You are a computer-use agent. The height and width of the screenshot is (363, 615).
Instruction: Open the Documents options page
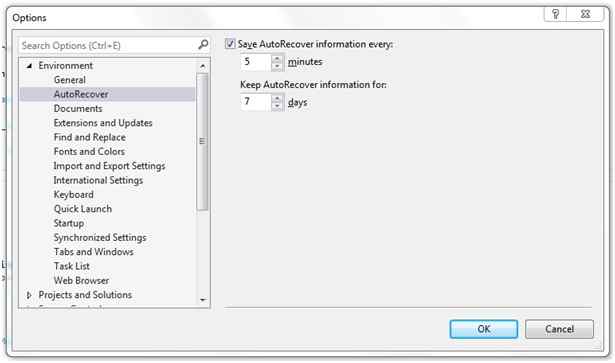[78, 109]
